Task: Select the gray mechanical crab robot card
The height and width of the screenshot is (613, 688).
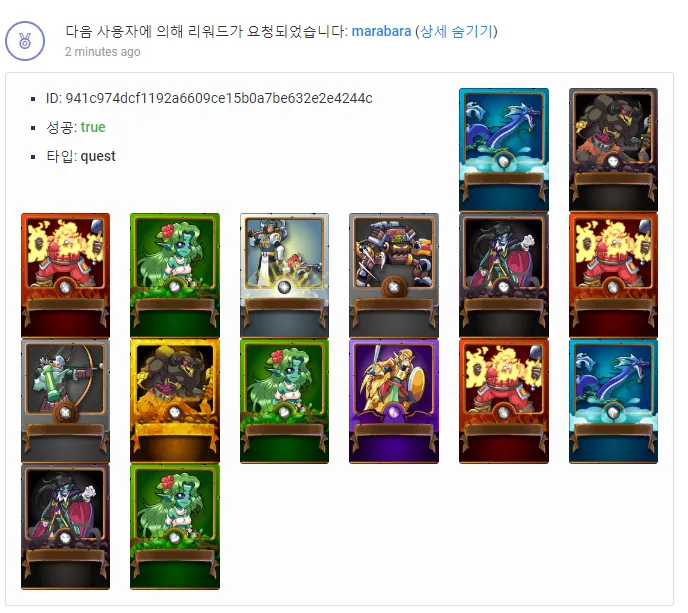Action: point(394,275)
